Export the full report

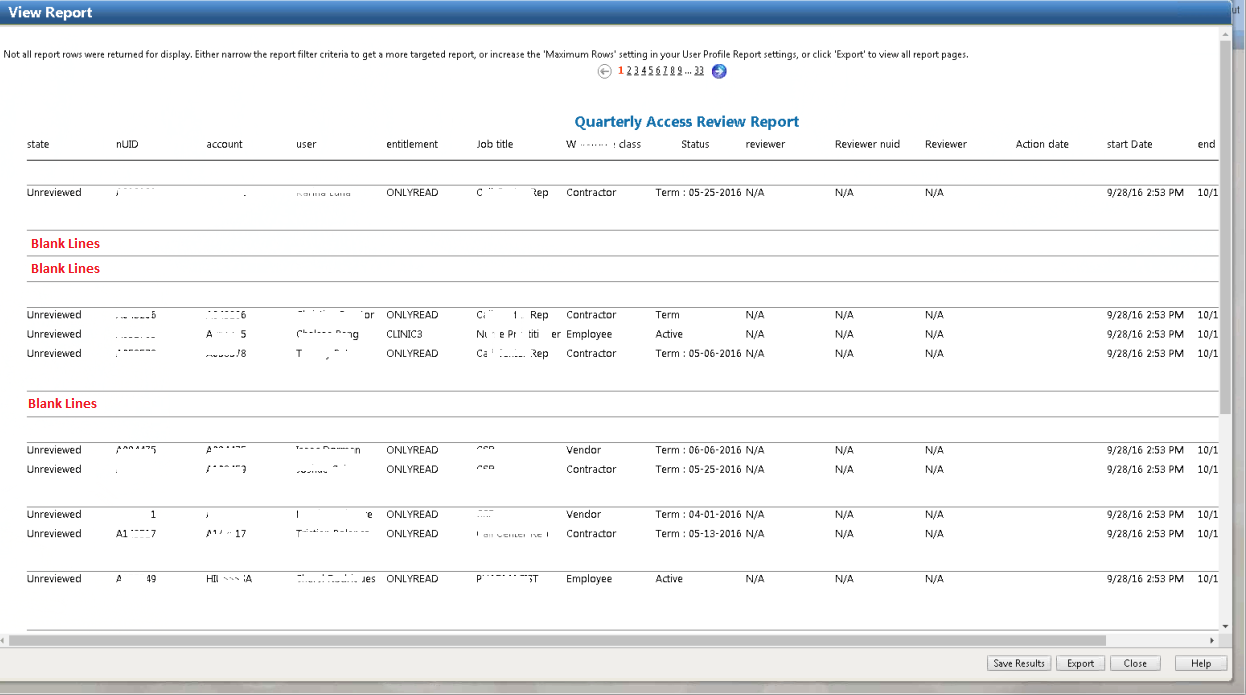[x=1080, y=663]
